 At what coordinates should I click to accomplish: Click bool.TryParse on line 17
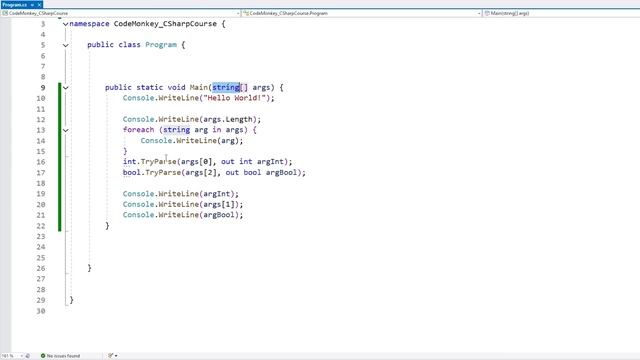152,172
